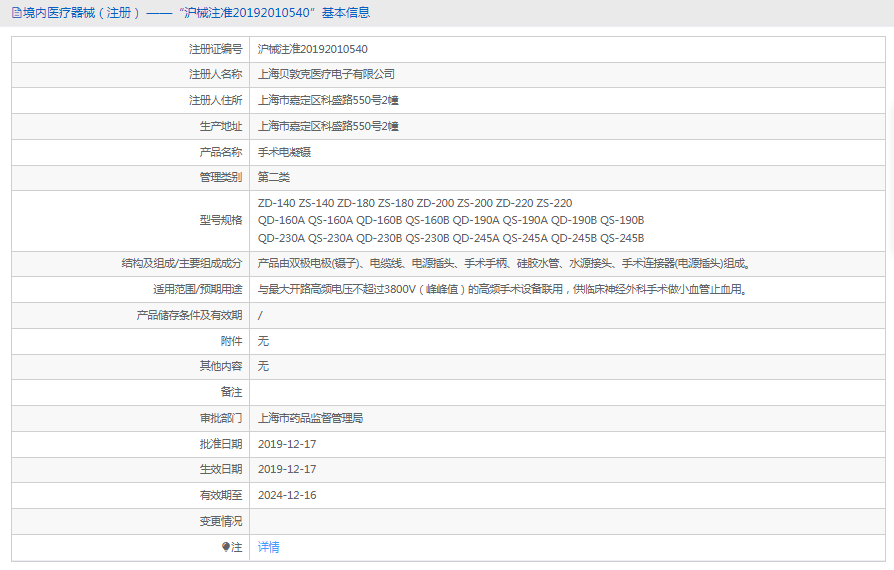Click the 变更情况 label
The height and width of the screenshot is (570, 894).
click(221, 522)
